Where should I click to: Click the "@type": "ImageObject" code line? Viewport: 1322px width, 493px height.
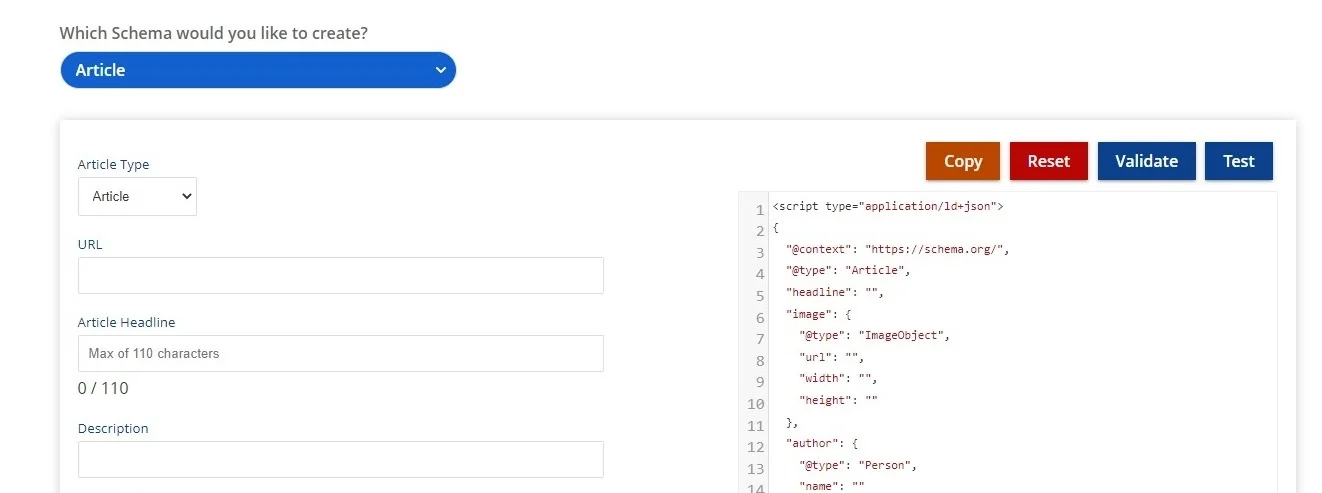pos(874,335)
